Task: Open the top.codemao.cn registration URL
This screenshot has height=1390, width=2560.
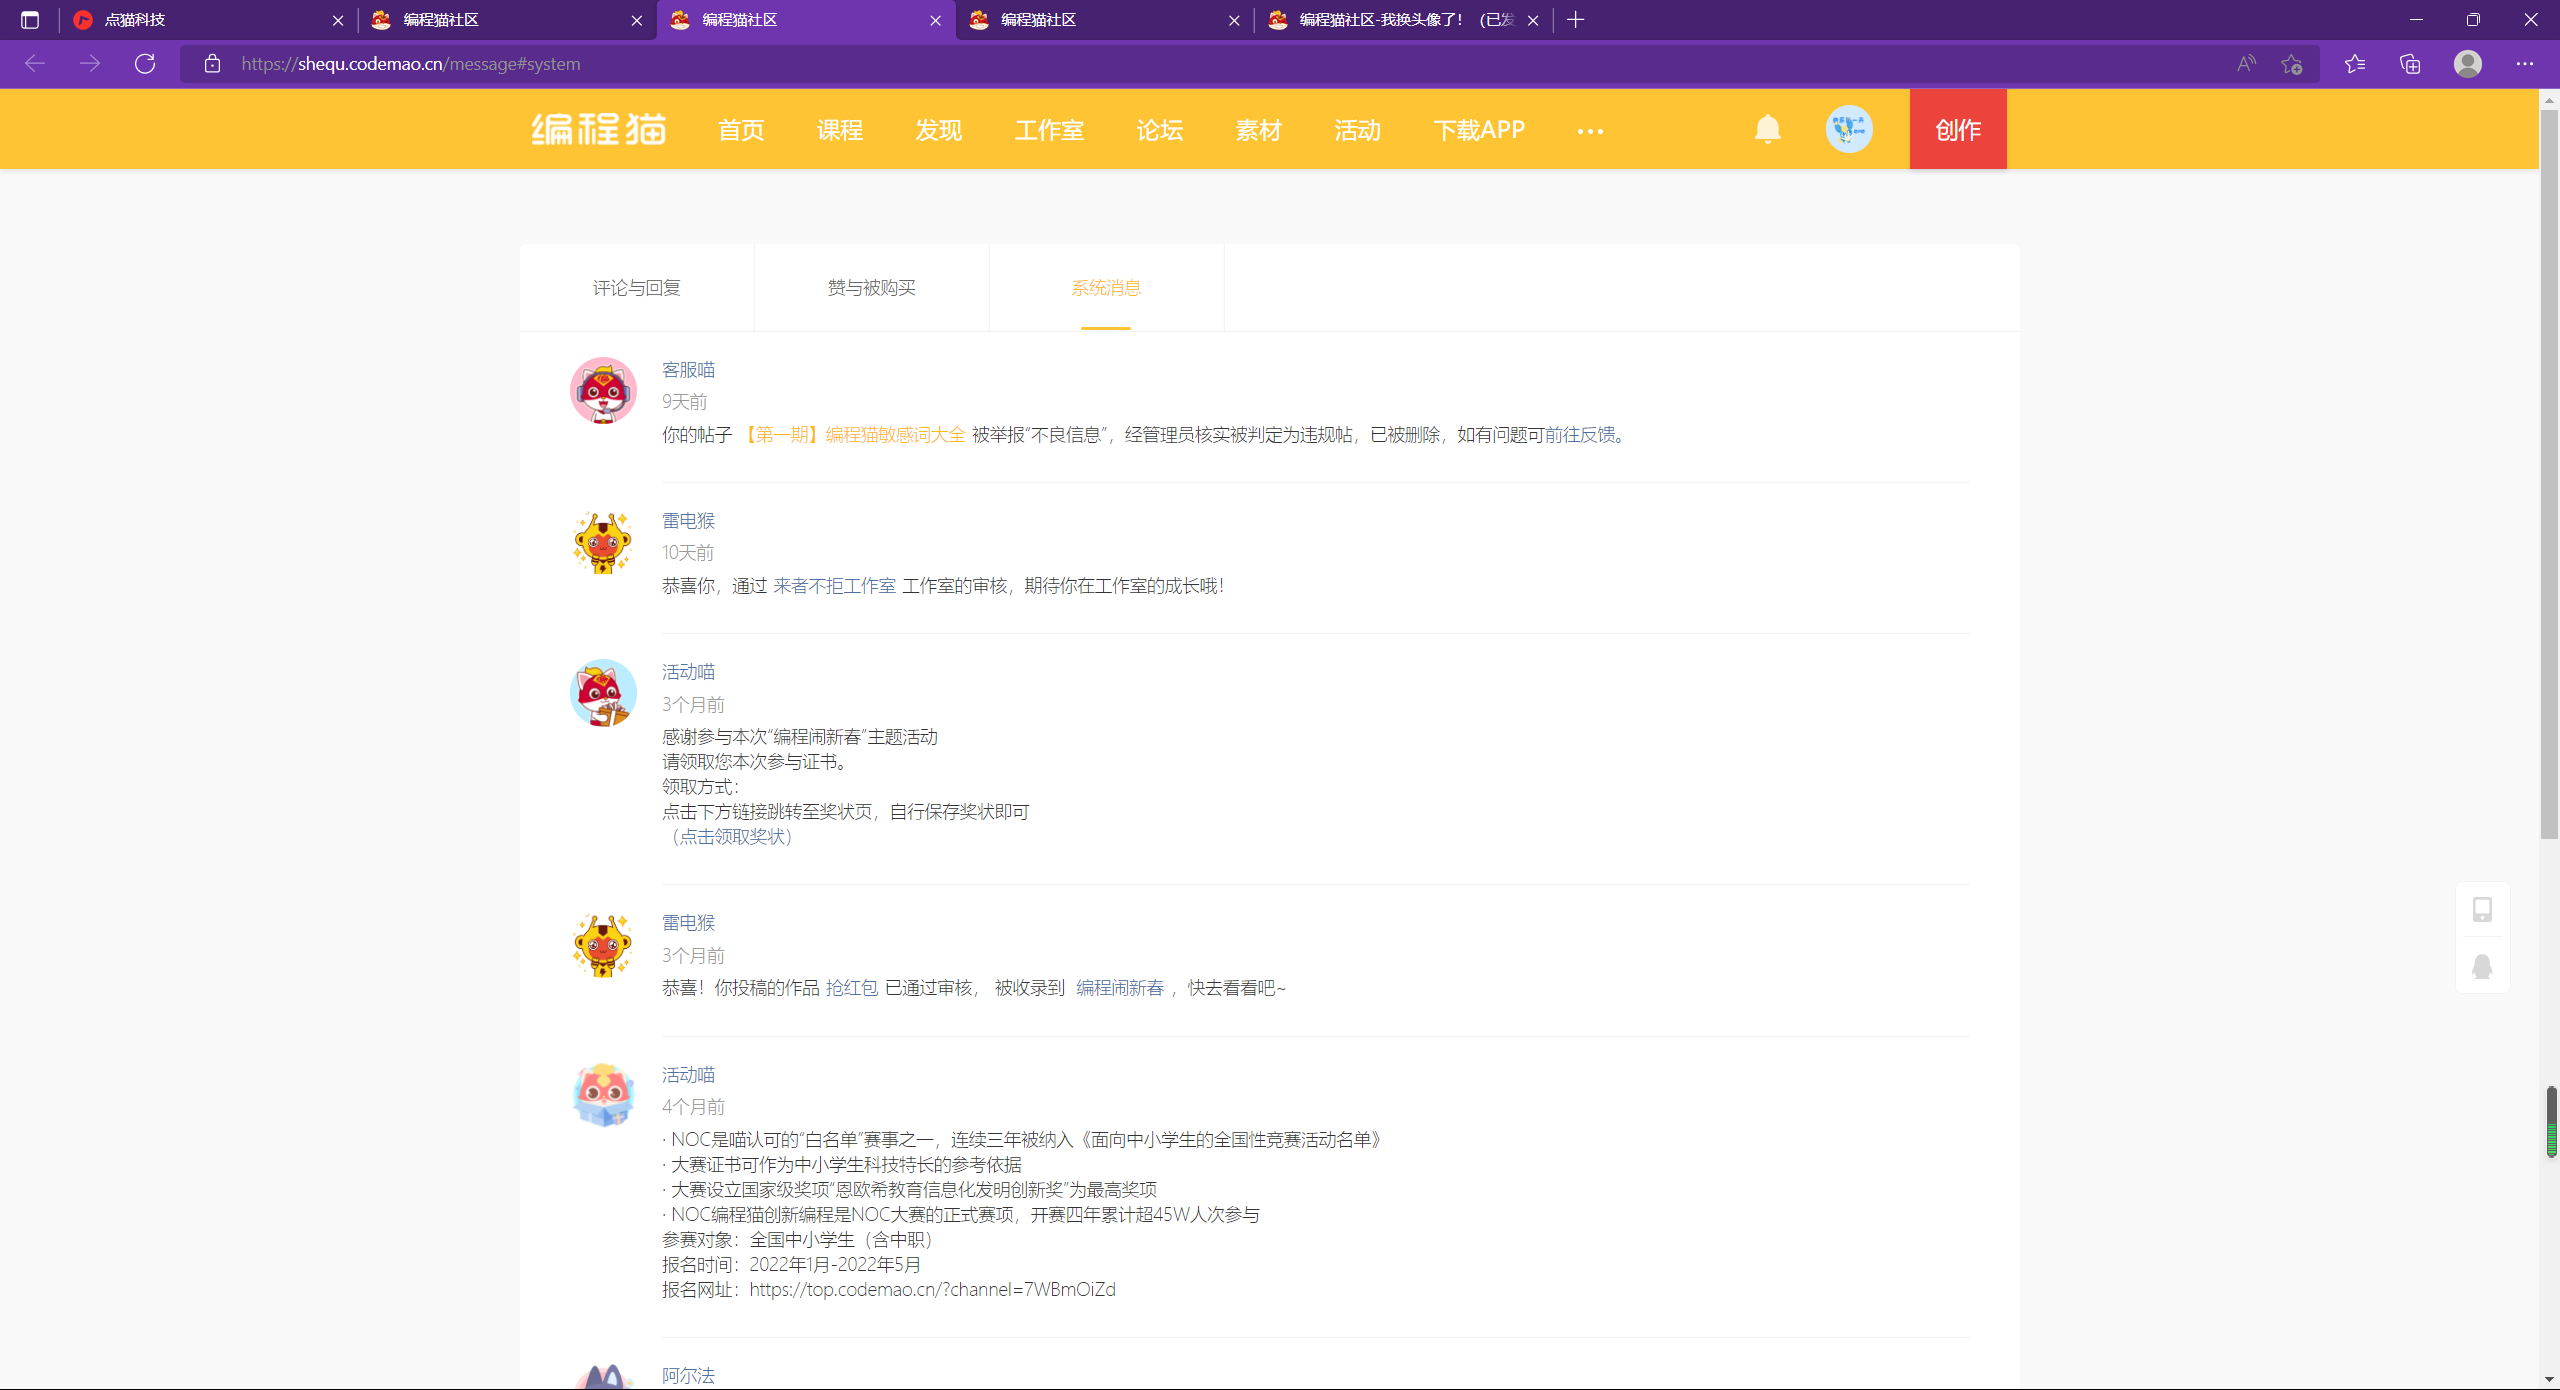Action: (x=932, y=1290)
